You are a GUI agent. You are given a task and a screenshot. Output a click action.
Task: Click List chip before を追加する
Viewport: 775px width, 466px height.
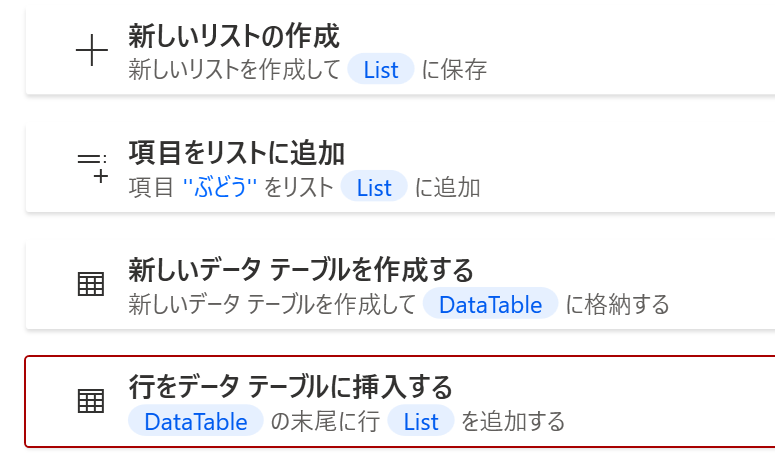click(421, 421)
